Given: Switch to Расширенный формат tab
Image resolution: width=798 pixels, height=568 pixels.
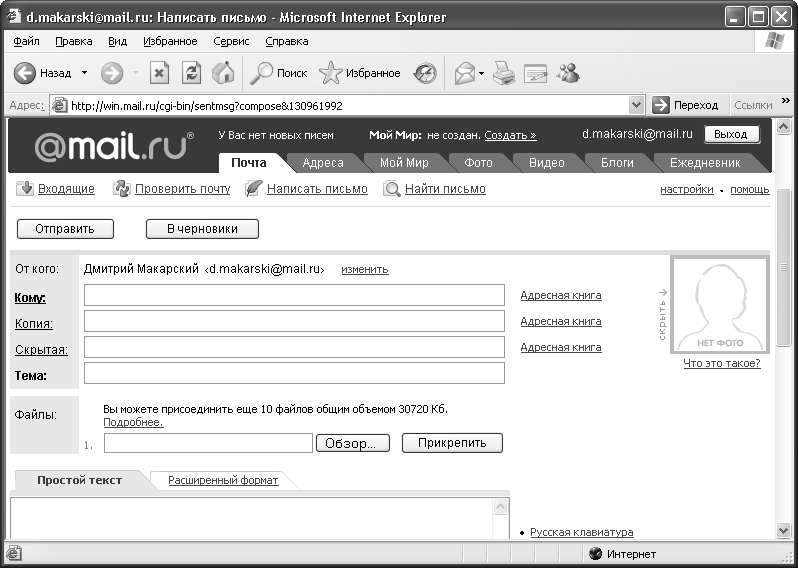Looking at the screenshot, I should 223,480.
